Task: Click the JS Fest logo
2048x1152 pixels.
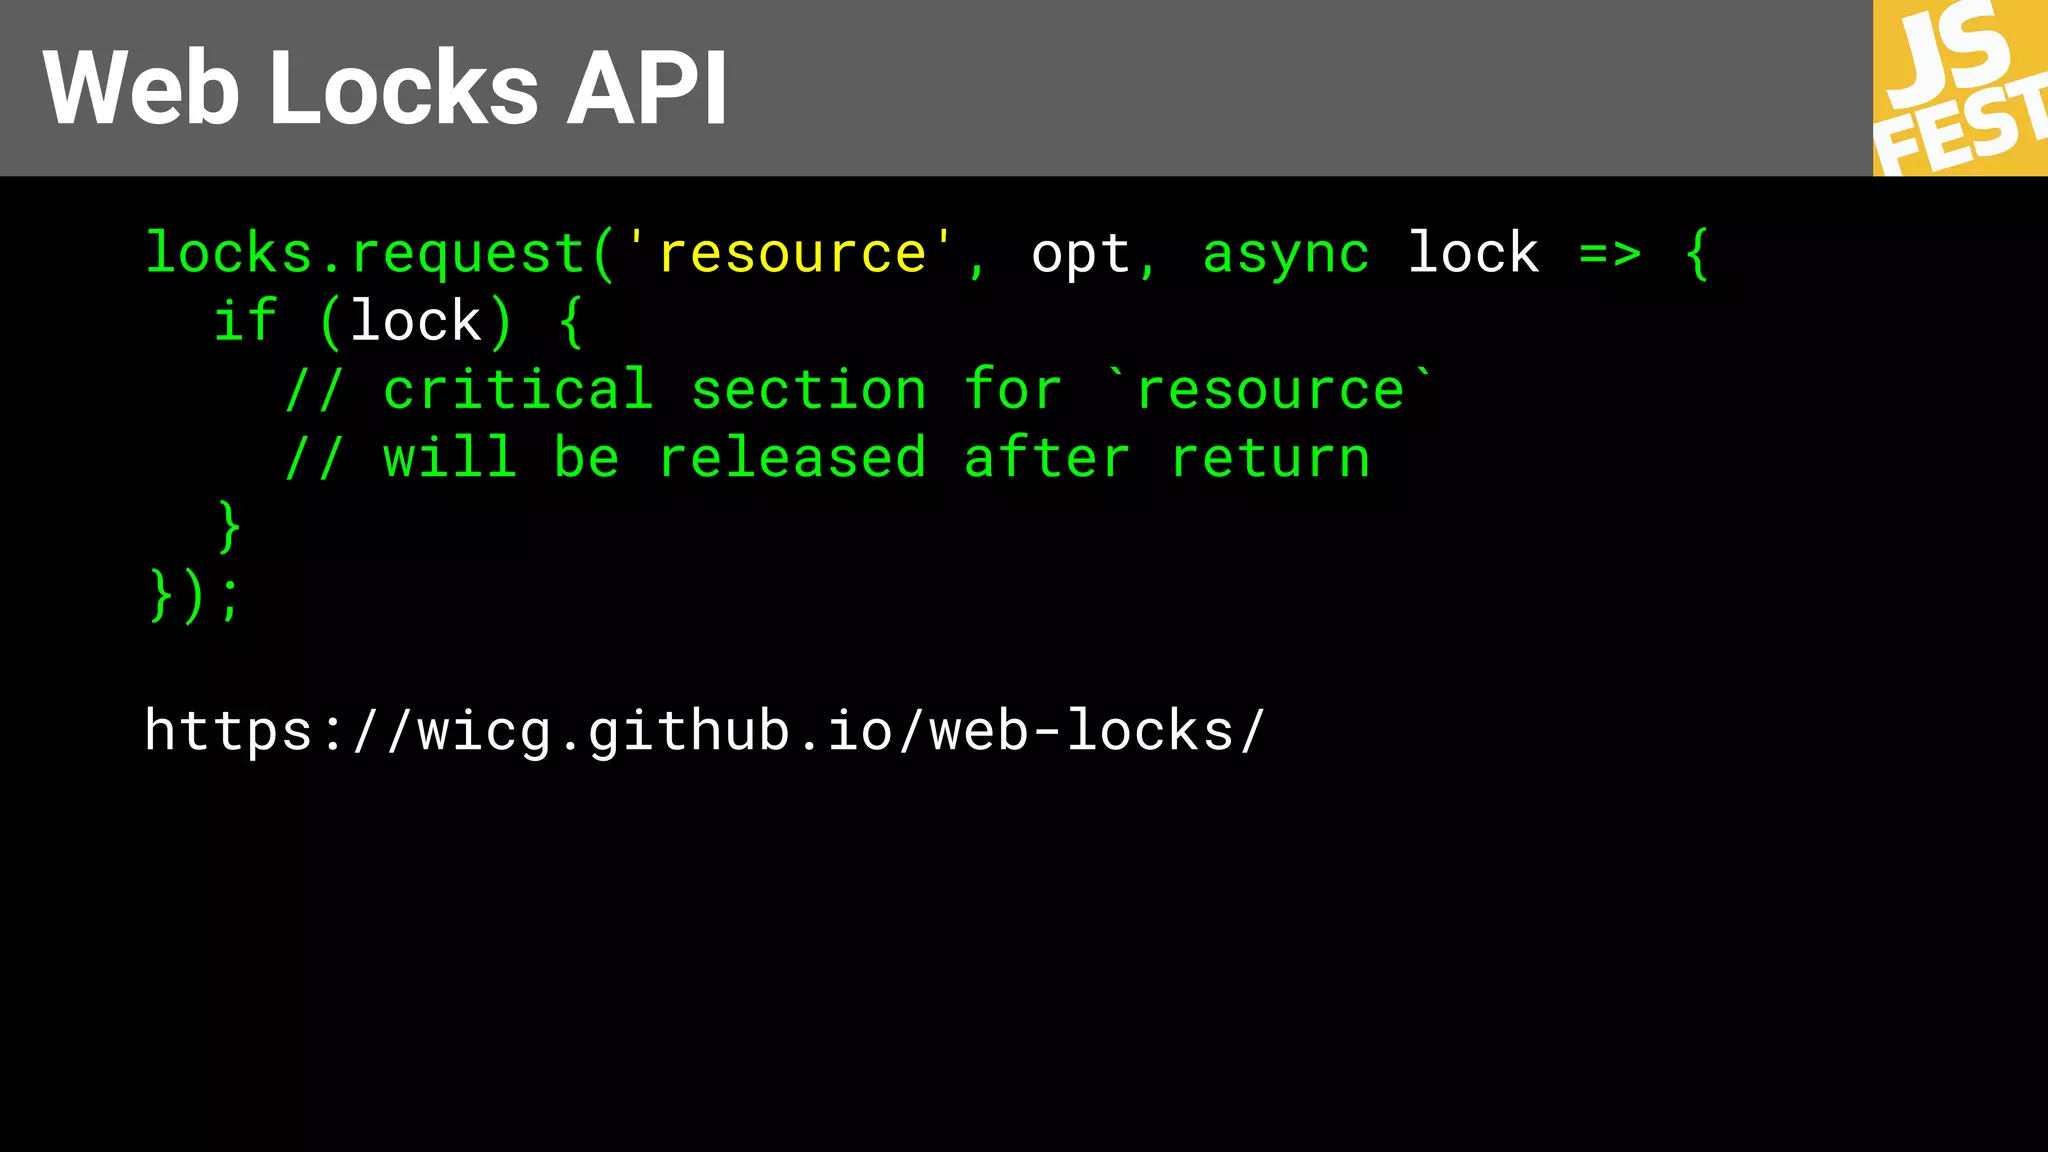Action: point(1960,88)
